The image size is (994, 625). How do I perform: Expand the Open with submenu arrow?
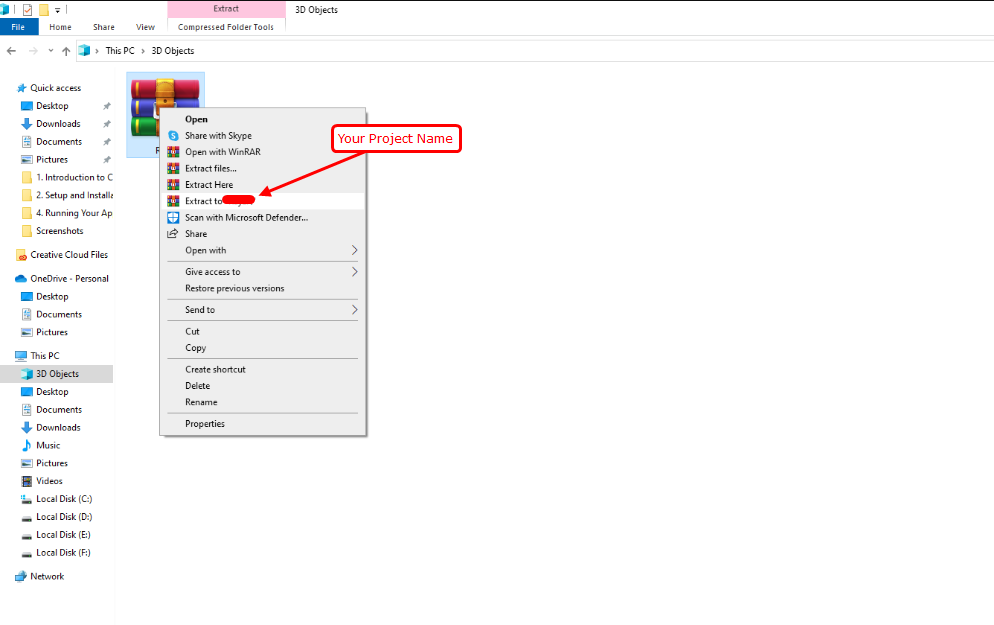(x=354, y=250)
